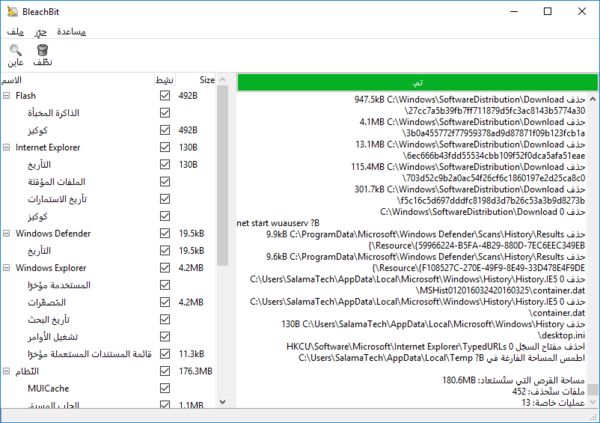Click the نشط (Active) column header
The height and width of the screenshot is (423, 600).
[165, 80]
